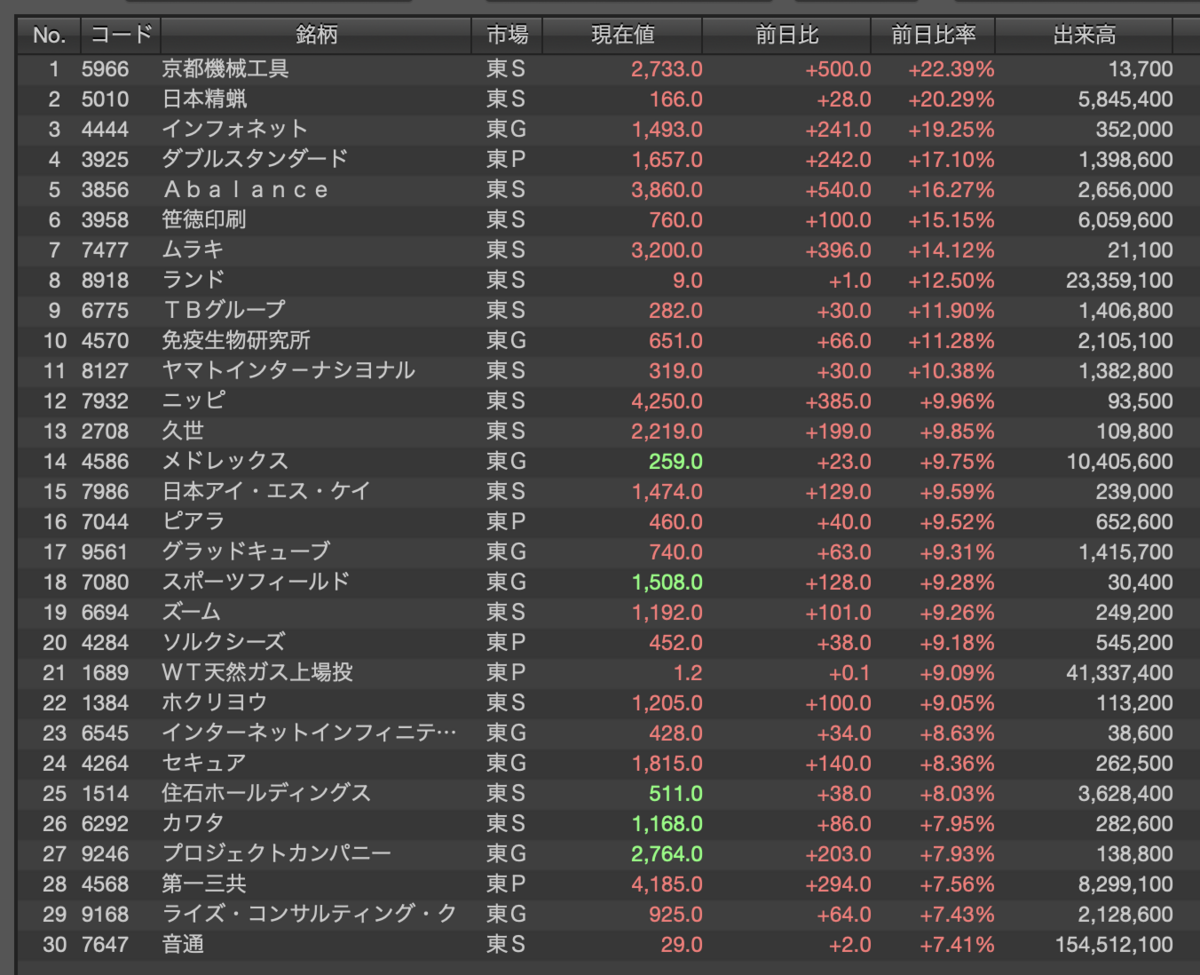
Task: Select 久世 stock name
Action: click(x=183, y=431)
